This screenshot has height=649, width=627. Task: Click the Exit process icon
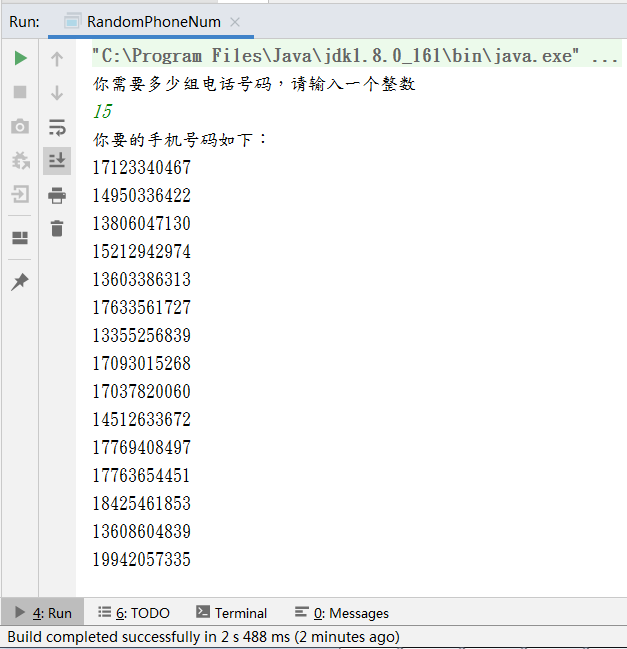[20, 194]
